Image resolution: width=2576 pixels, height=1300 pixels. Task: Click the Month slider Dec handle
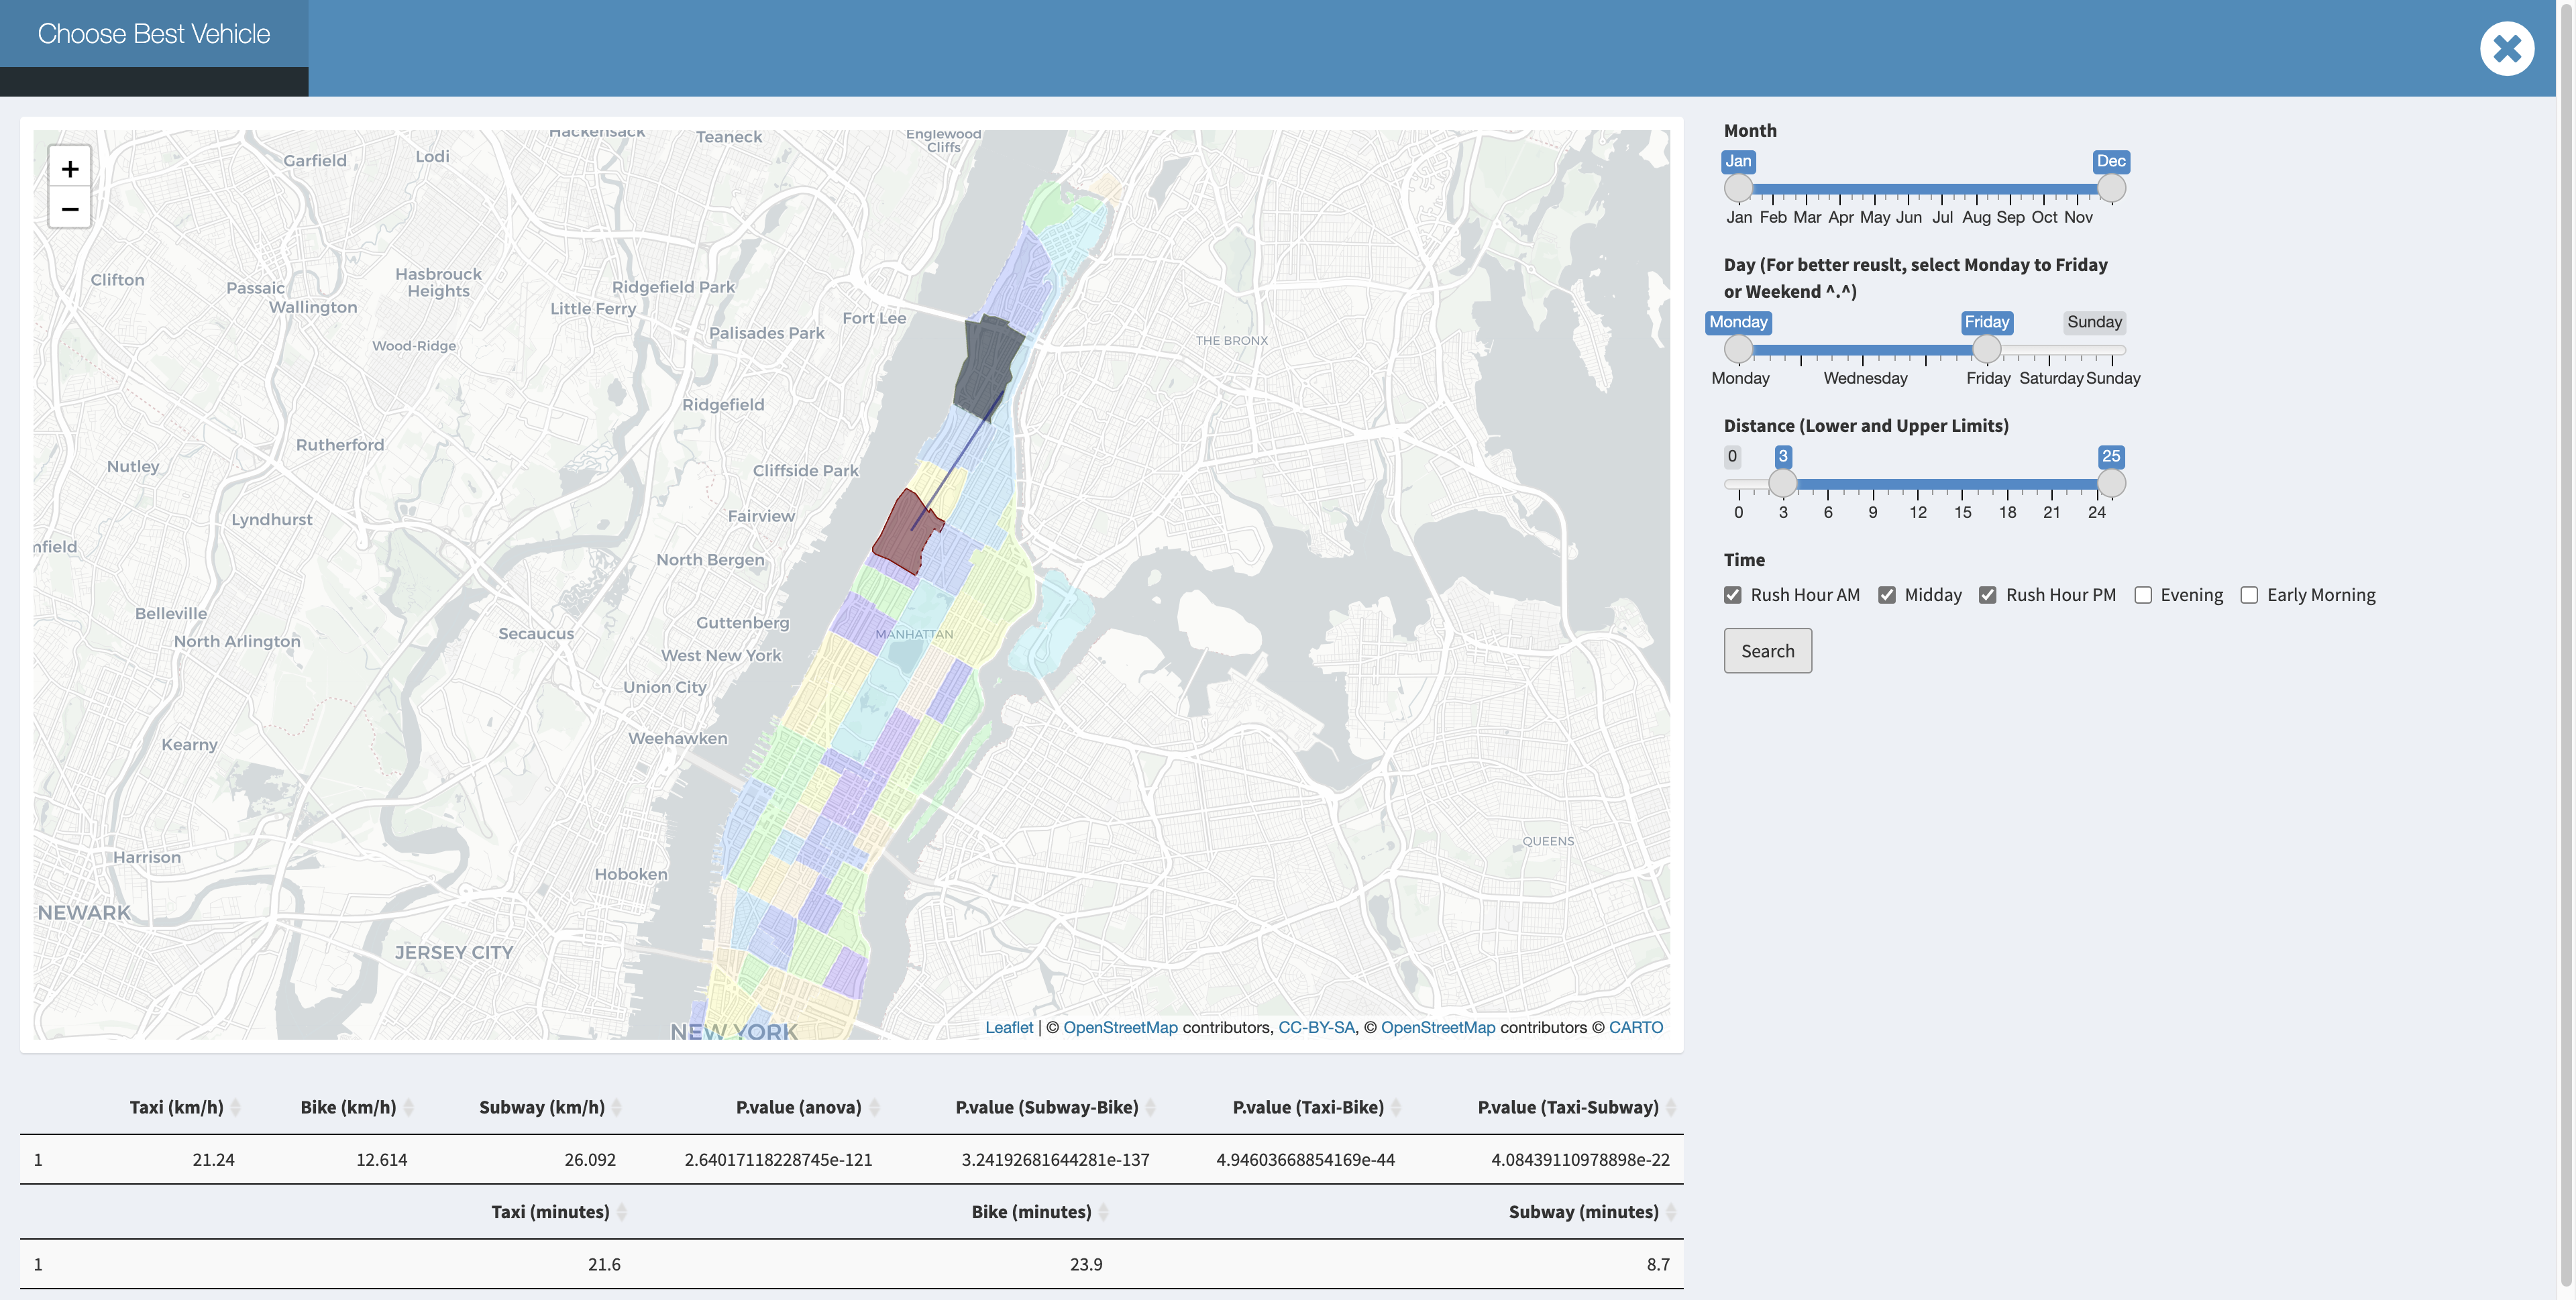click(x=2111, y=188)
